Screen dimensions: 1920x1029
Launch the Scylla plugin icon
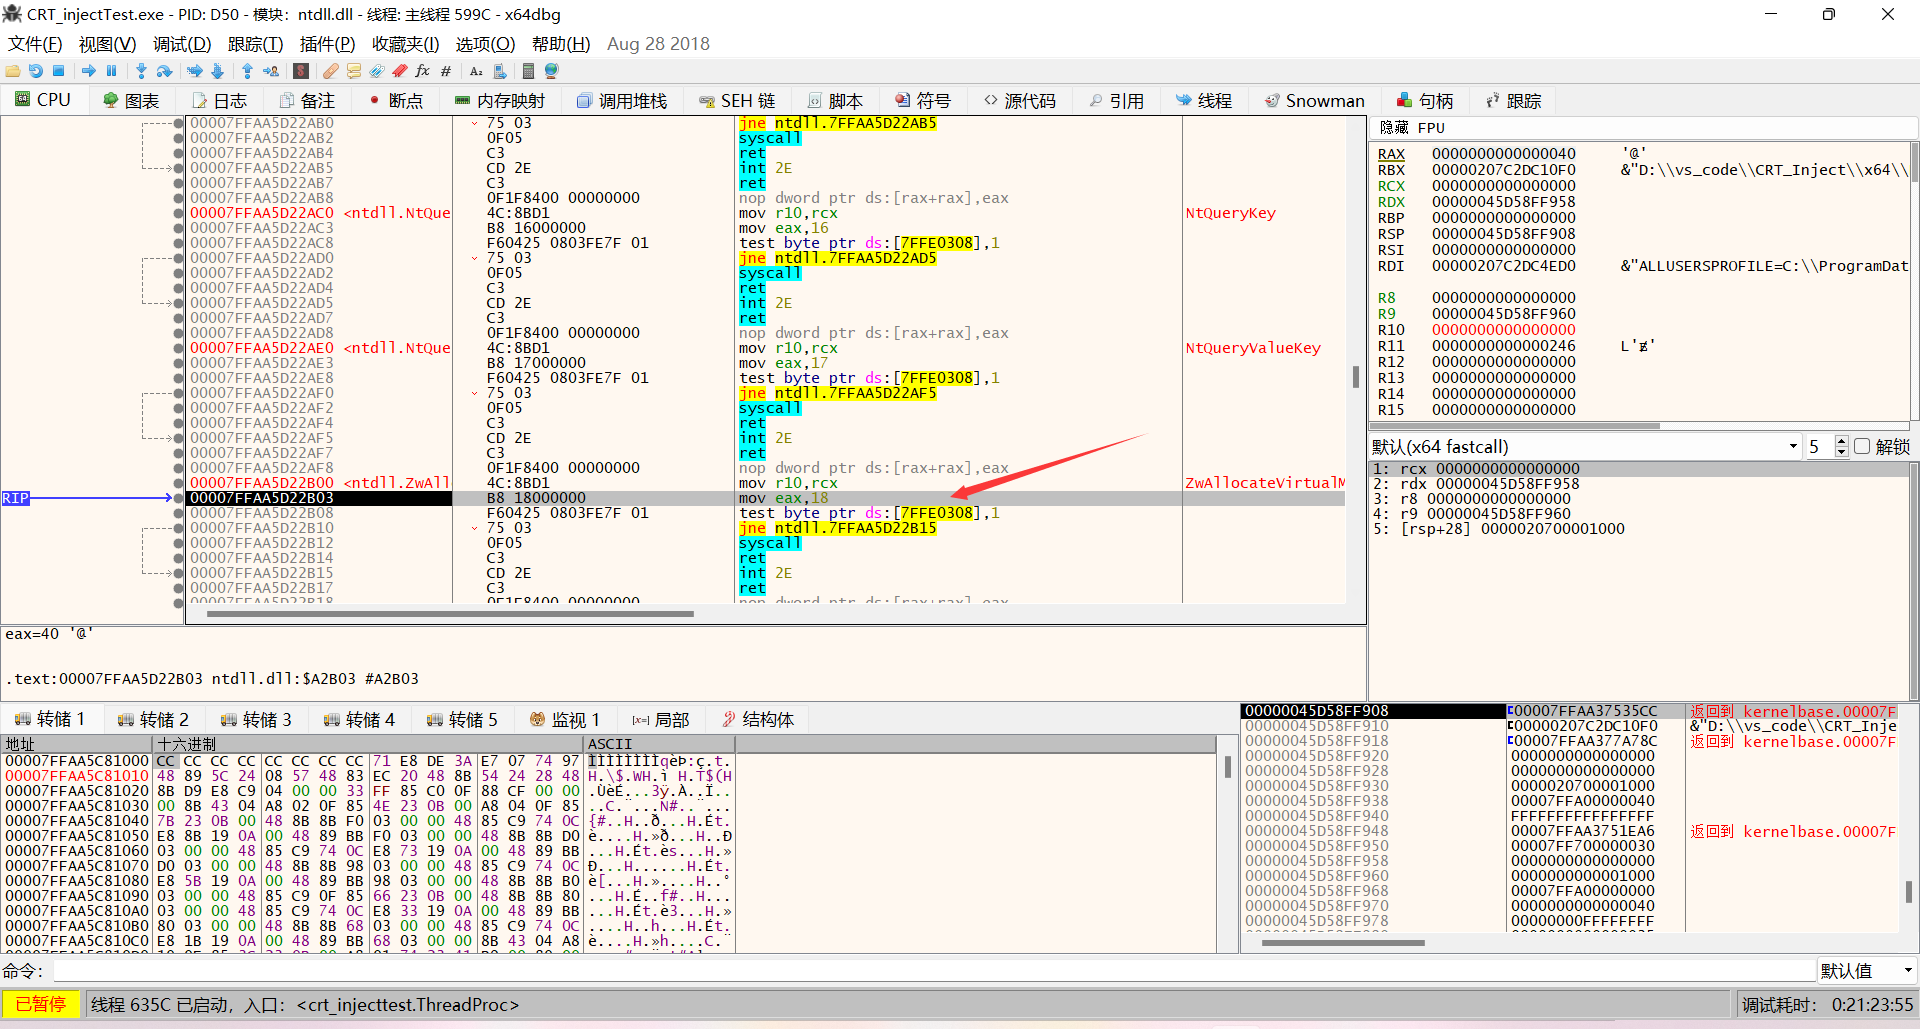tap(300, 71)
